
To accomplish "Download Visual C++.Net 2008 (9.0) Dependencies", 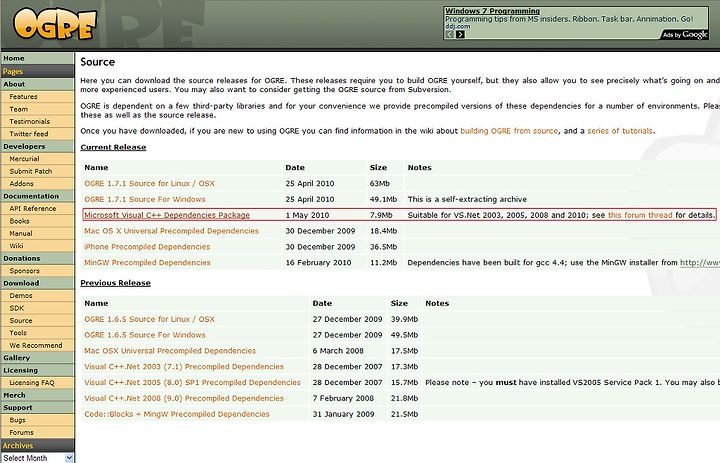I will (x=184, y=398).
